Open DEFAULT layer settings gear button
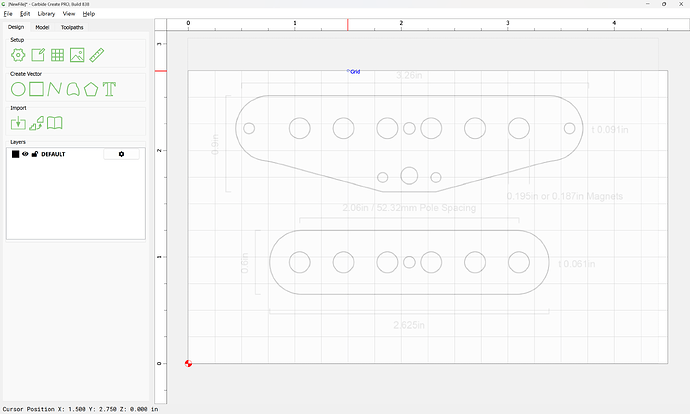The height and width of the screenshot is (414, 690). click(121, 154)
